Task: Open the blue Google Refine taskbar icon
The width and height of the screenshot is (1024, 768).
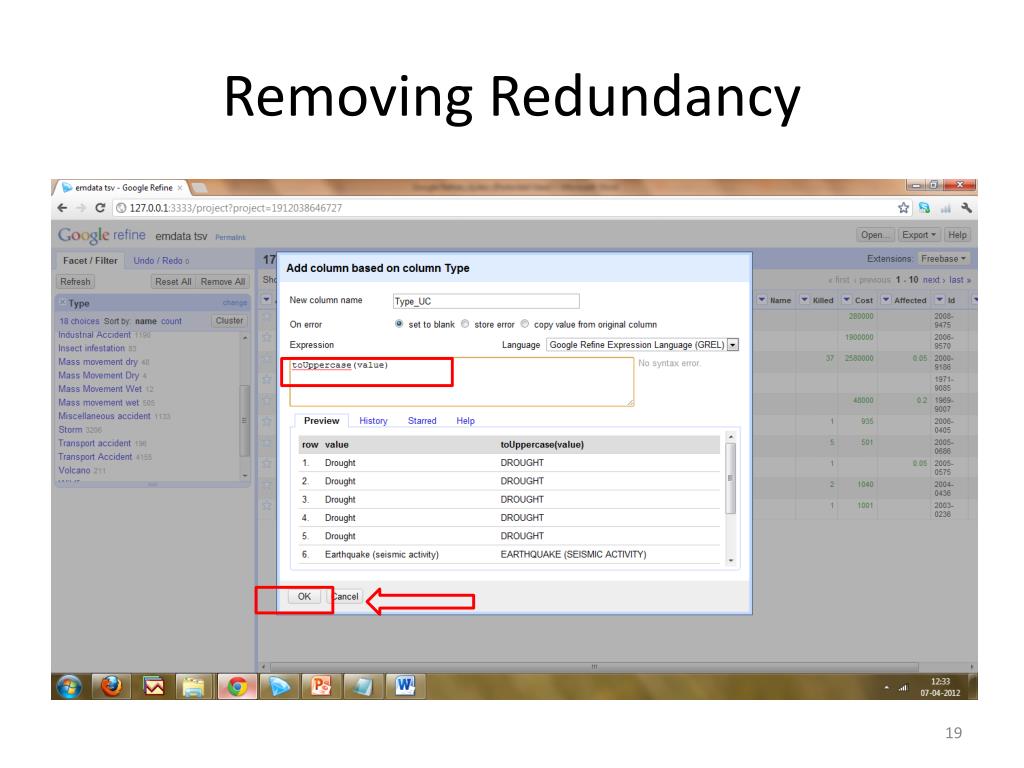Action: (x=280, y=686)
